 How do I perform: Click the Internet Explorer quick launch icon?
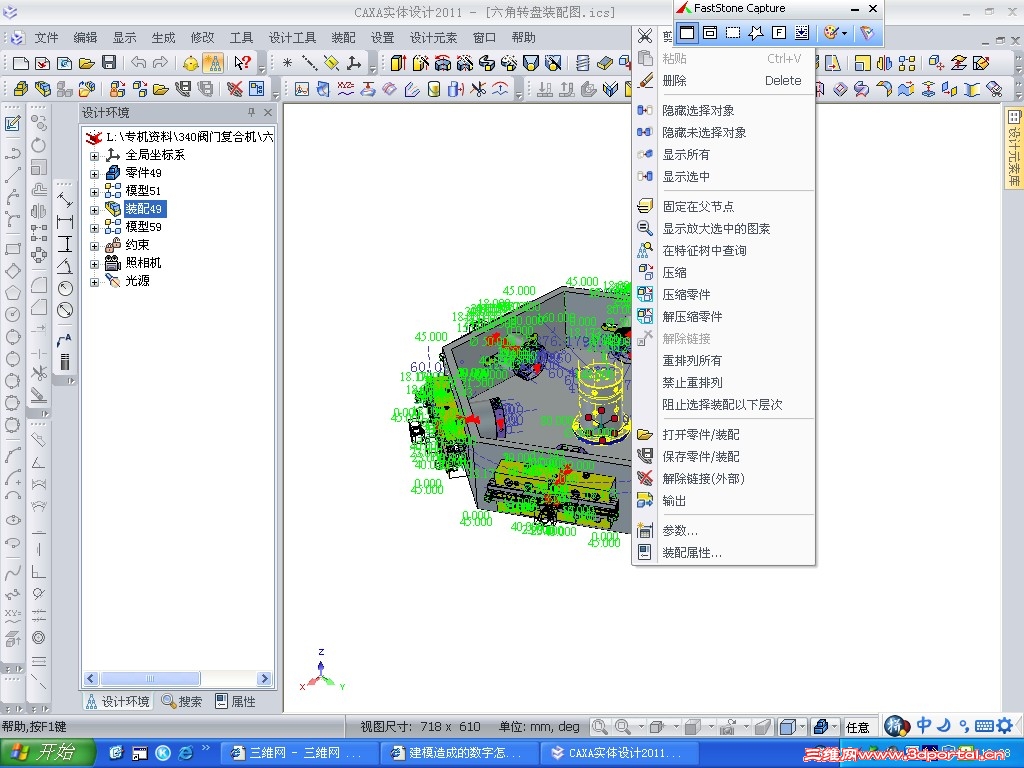[185, 753]
